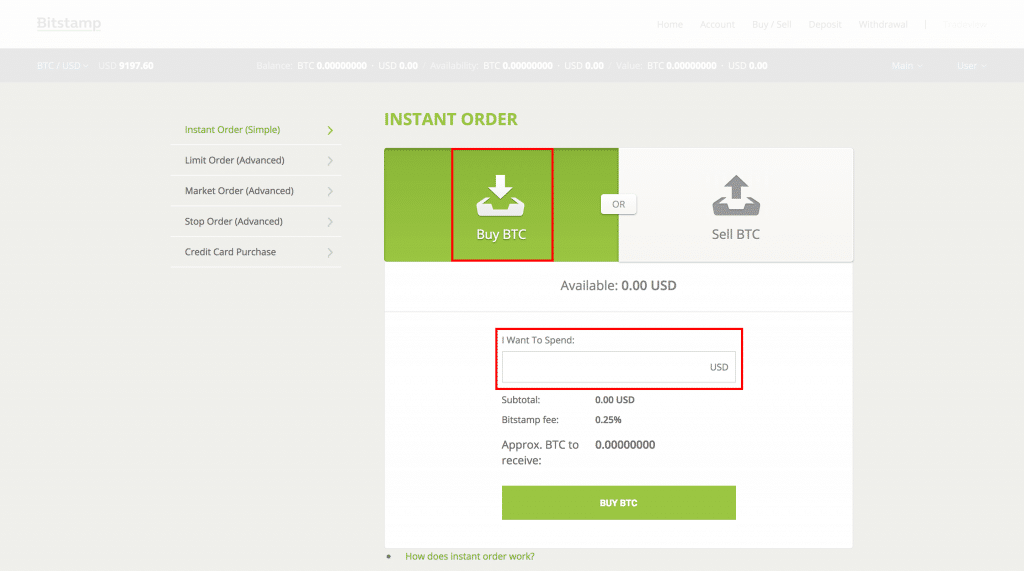Viewport: 1024px width, 571px height.
Task: Expand chevron beside Instant Order (Simple)
Action: click(330, 130)
